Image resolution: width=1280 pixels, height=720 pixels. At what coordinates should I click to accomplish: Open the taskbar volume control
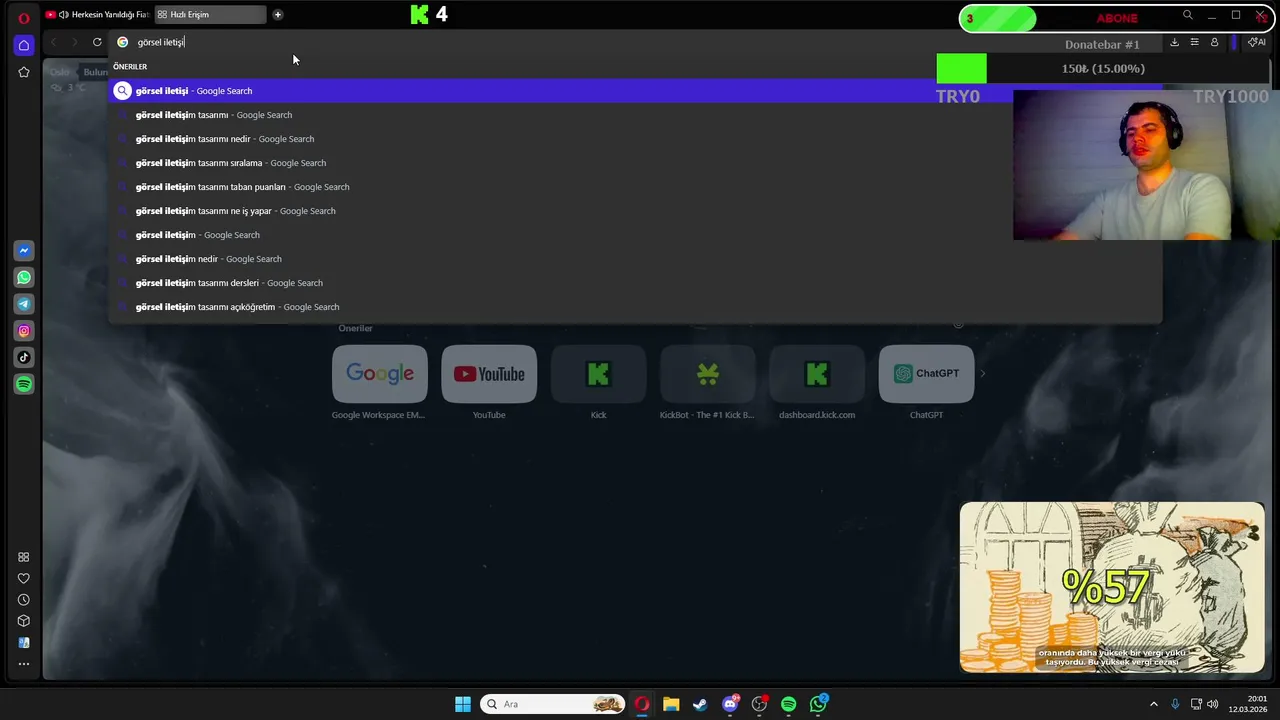pyautogui.click(x=1213, y=704)
